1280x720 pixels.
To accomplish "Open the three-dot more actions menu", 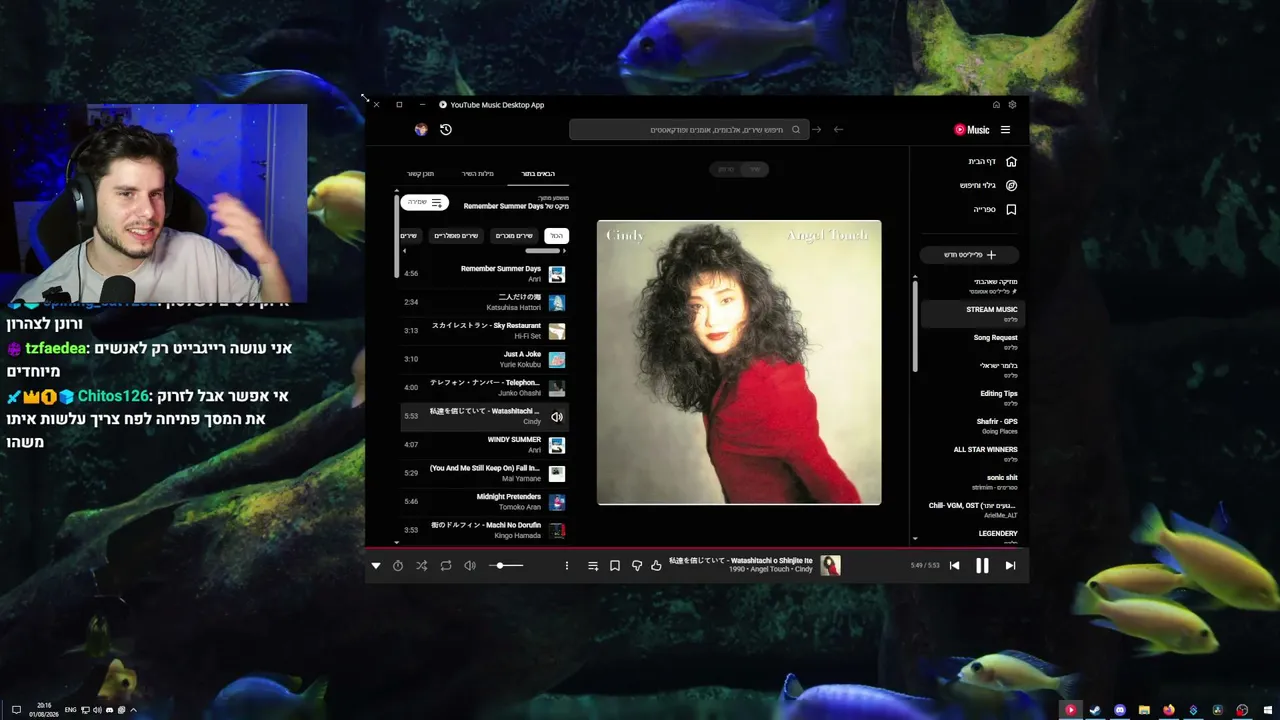I will (566, 565).
